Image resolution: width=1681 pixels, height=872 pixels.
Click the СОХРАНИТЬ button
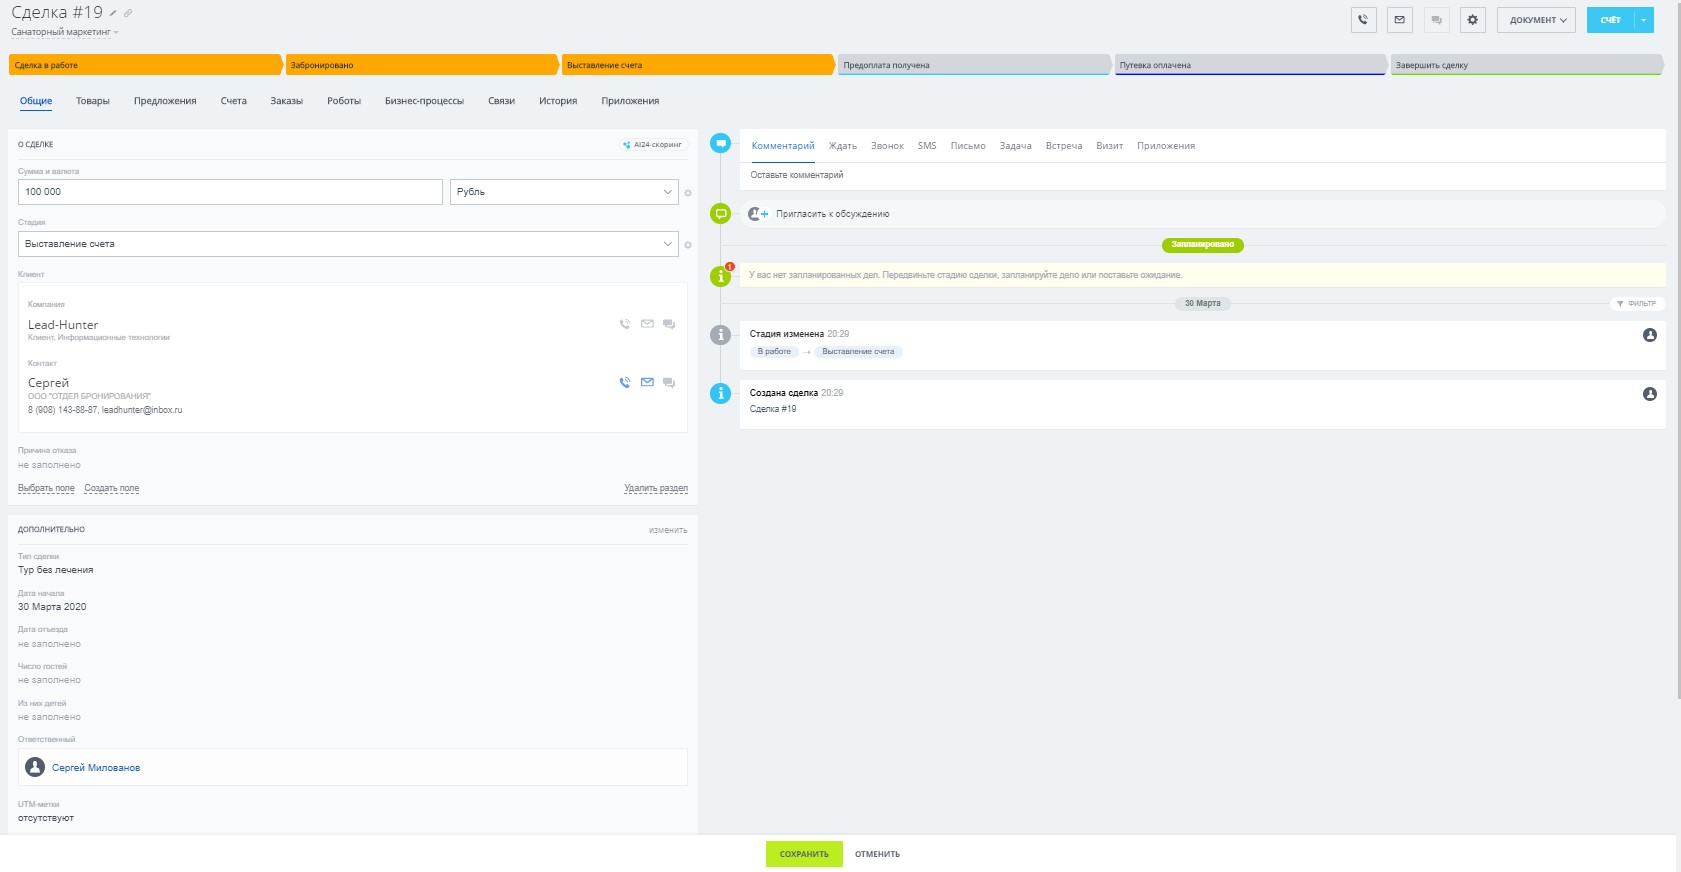pos(804,854)
